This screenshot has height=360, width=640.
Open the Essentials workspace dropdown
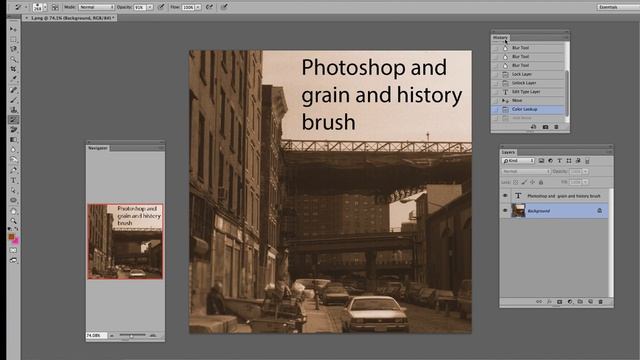pos(618,7)
